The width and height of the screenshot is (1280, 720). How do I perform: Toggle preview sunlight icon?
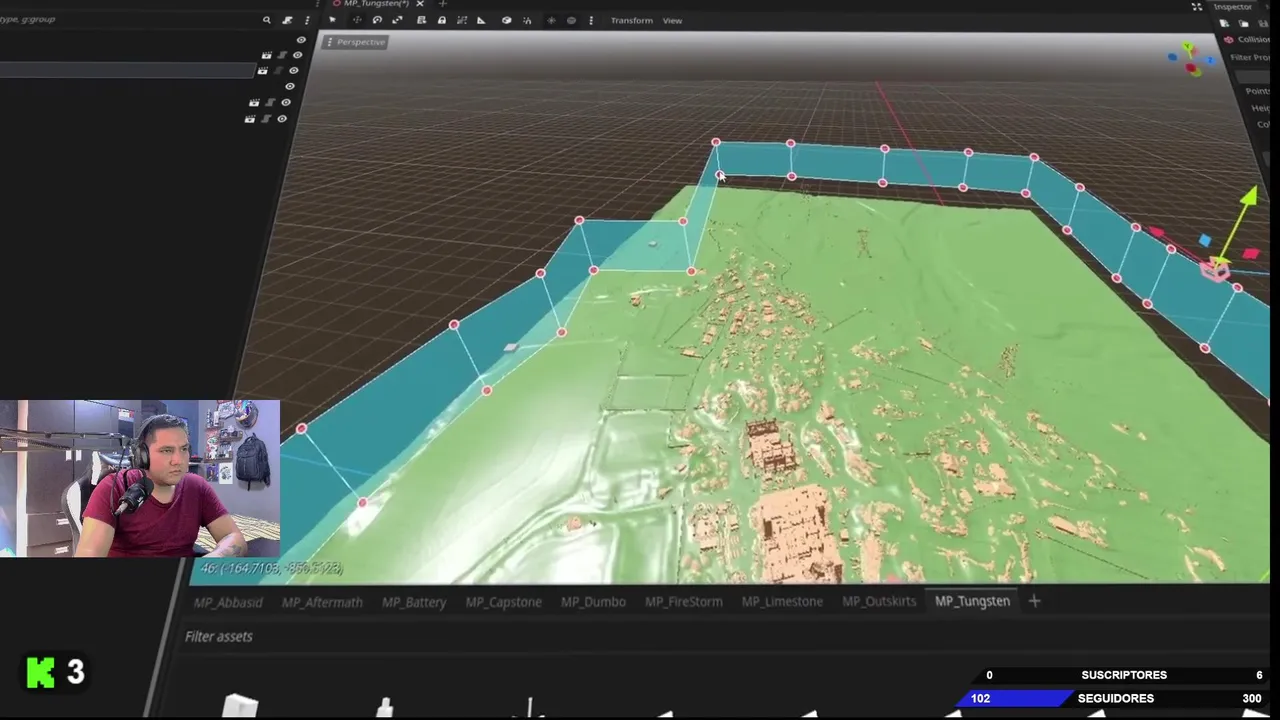pos(551,20)
